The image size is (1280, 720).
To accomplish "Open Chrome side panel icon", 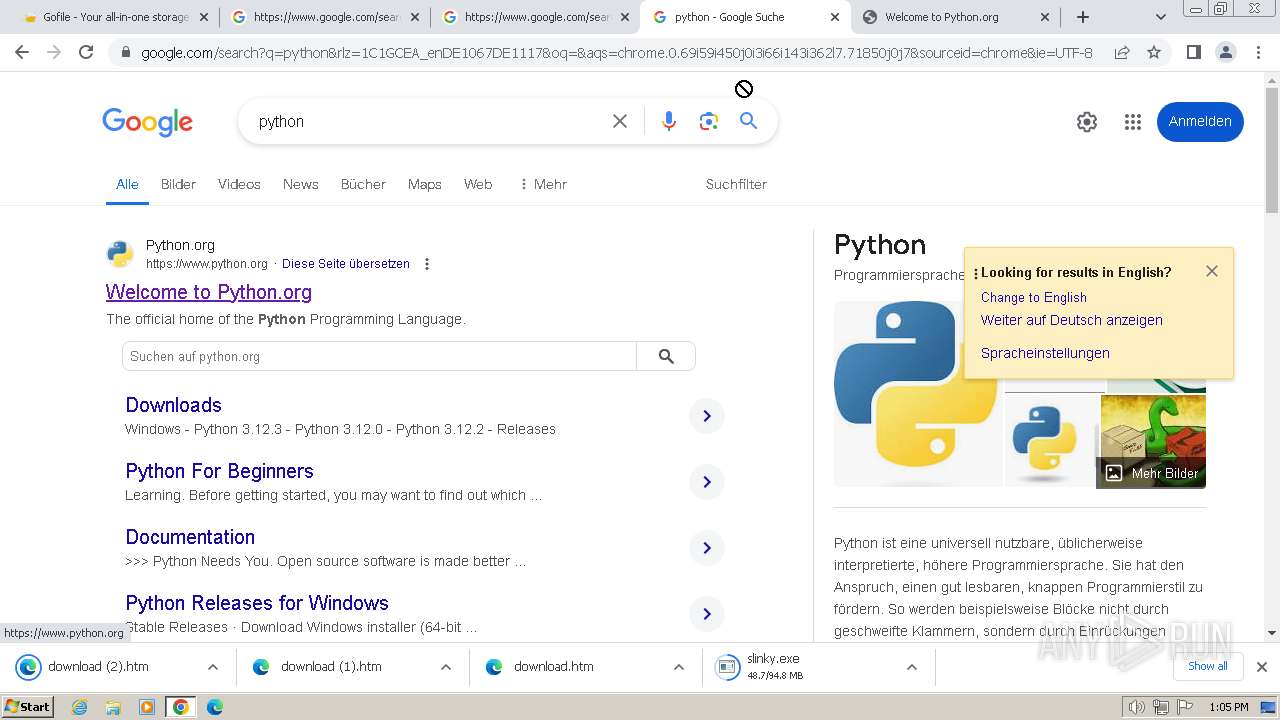I will click(x=1193, y=52).
